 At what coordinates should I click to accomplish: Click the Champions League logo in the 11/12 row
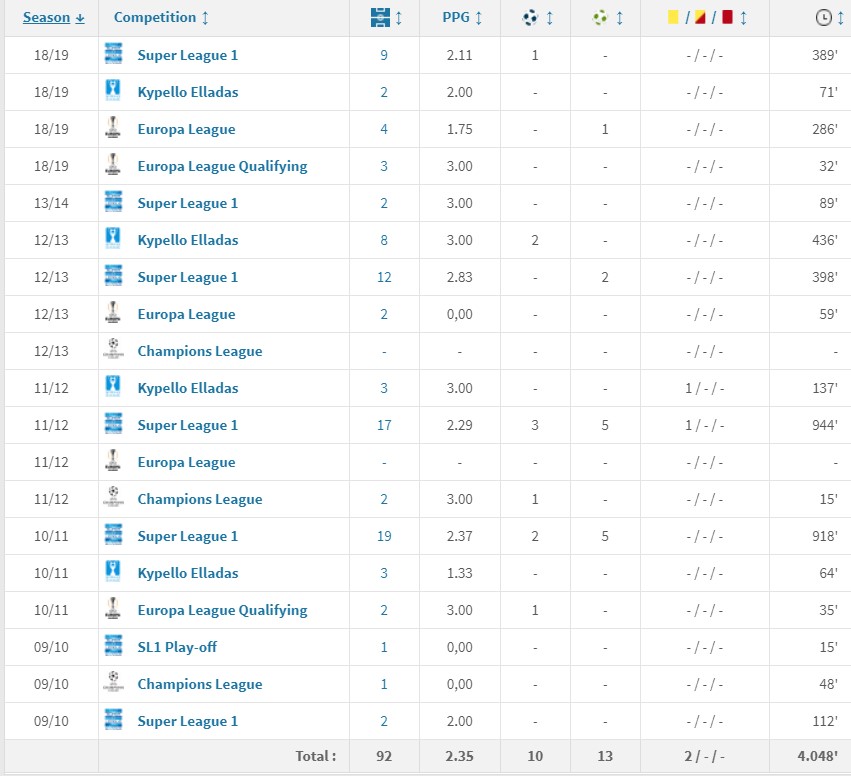[x=113, y=498]
